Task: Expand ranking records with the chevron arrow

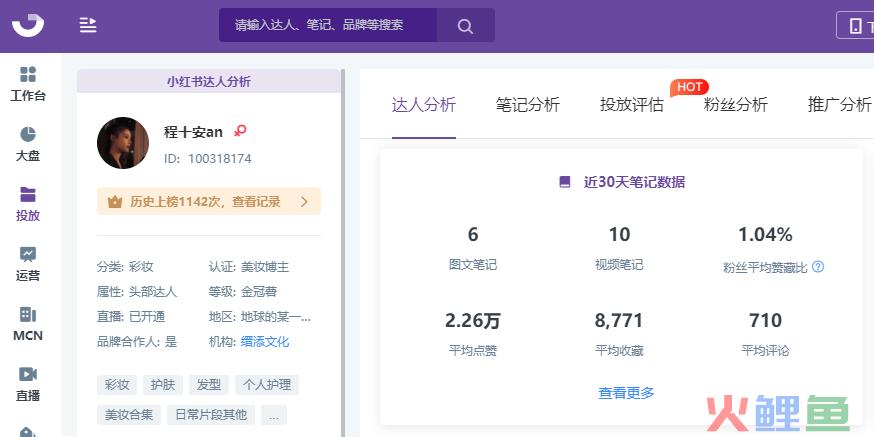Action: point(304,202)
